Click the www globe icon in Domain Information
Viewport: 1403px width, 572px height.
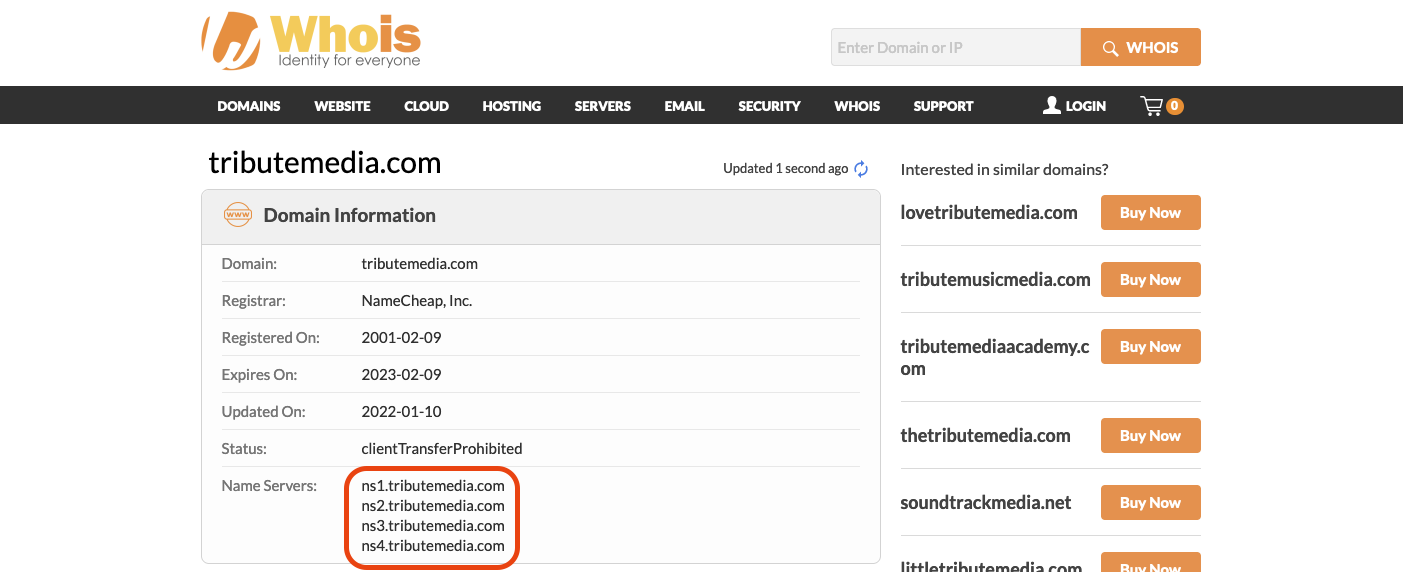[x=237, y=214]
